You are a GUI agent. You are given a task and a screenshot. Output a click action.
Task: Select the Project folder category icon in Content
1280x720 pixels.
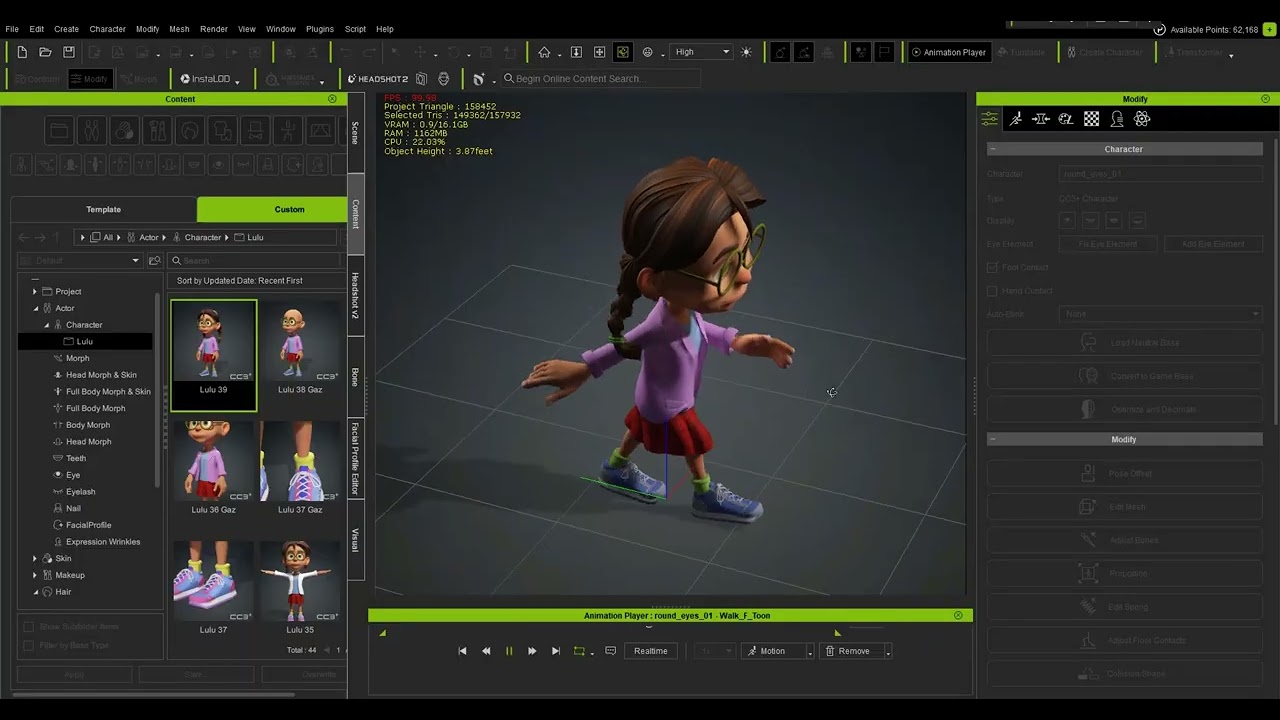pyautogui.click(x=59, y=131)
